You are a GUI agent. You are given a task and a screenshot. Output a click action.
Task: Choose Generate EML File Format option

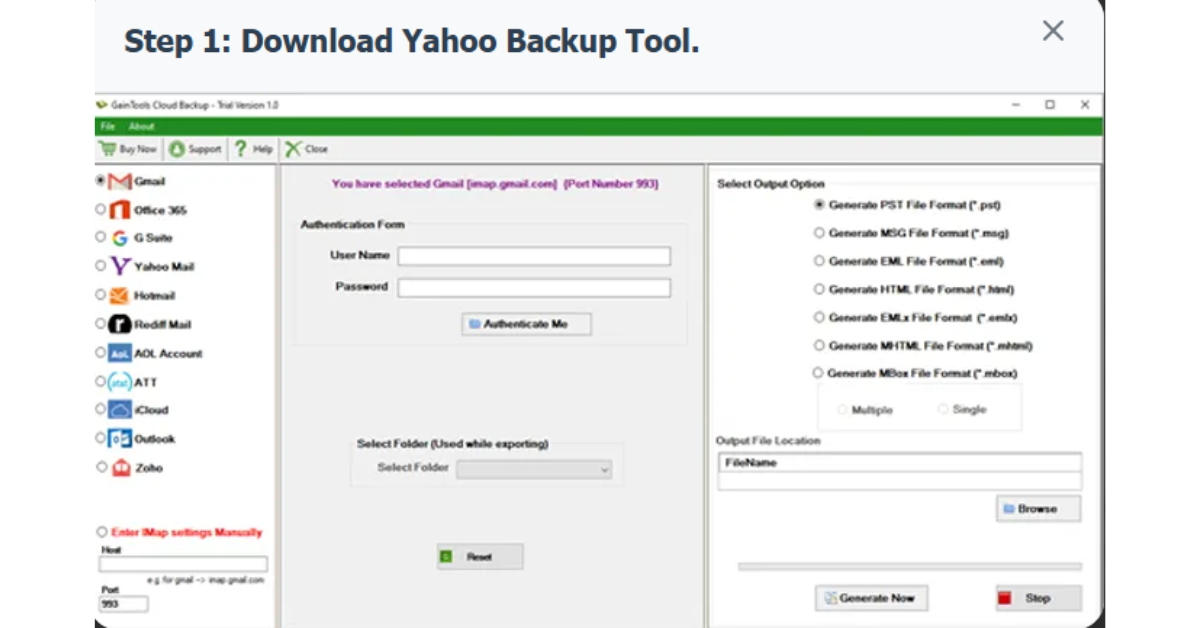819,261
